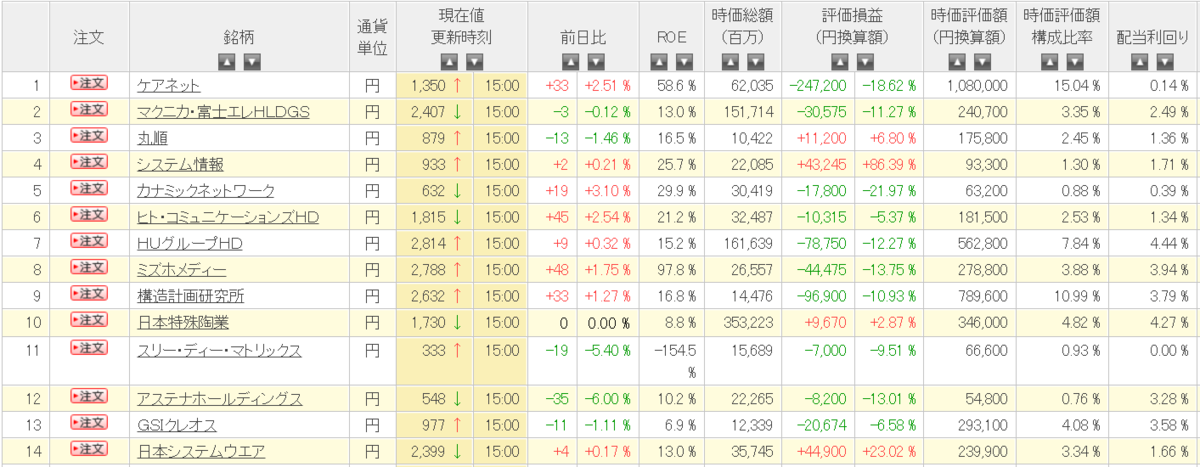Sort ROE column descending with down arrow
Screen dimensions: 1200x467
pos(683,62)
